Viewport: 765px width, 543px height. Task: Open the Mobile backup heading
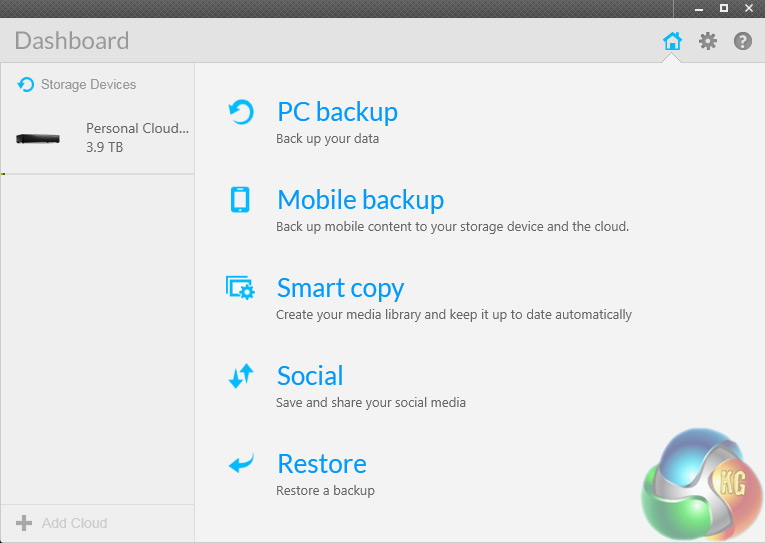[360, 200]
